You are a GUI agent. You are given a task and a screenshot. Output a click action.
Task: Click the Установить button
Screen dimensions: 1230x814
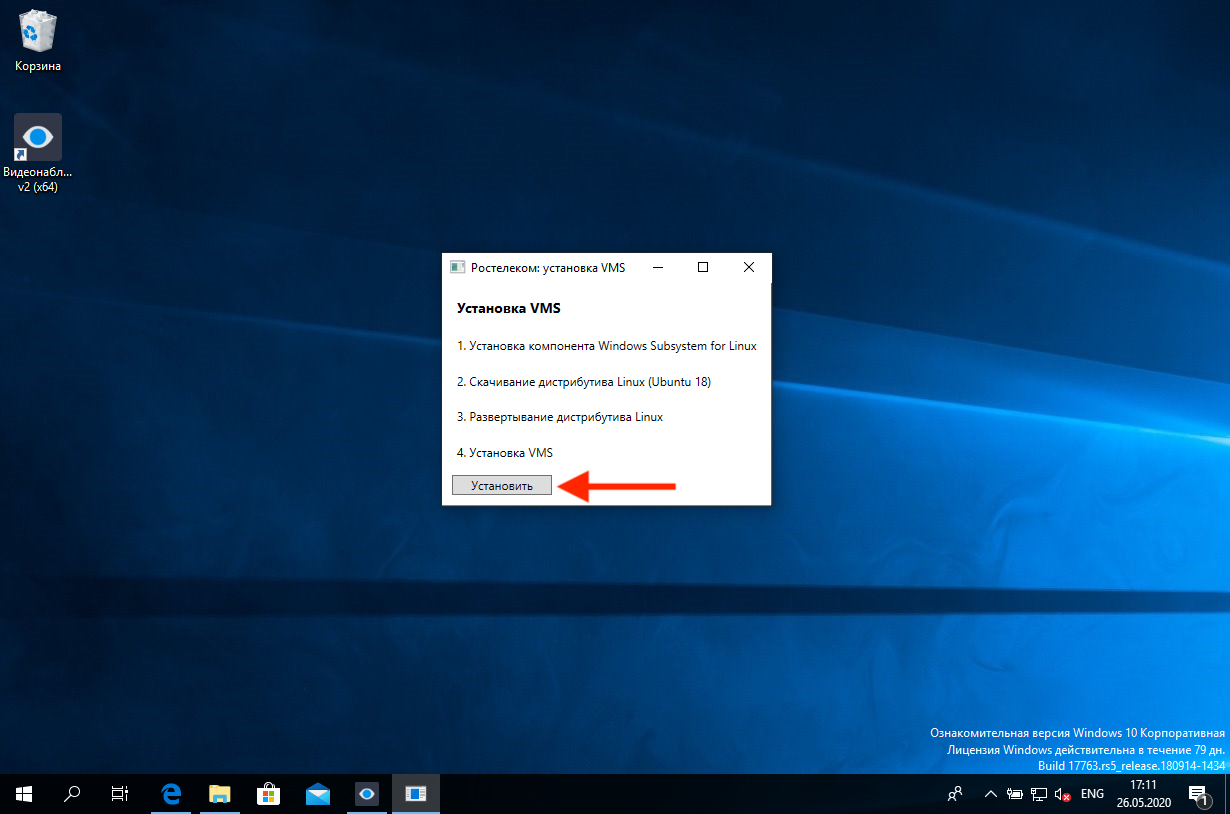coord(502,485)
